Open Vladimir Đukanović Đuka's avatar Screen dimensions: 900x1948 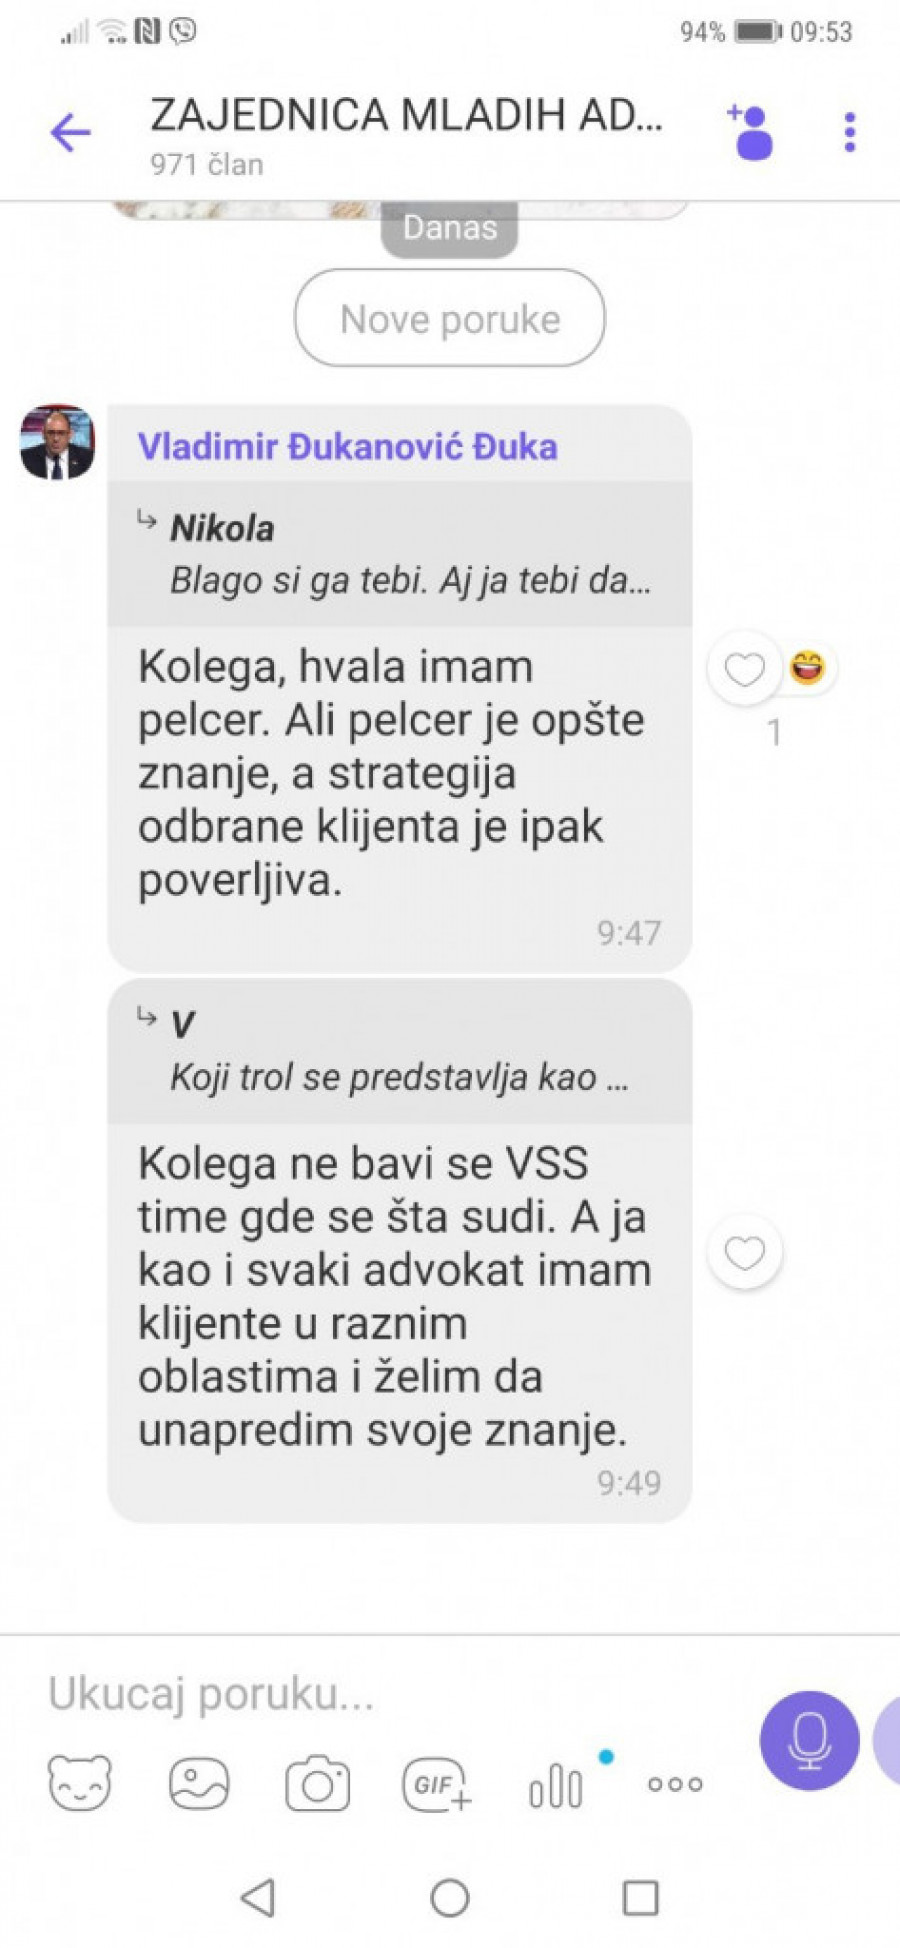(57, 442)
